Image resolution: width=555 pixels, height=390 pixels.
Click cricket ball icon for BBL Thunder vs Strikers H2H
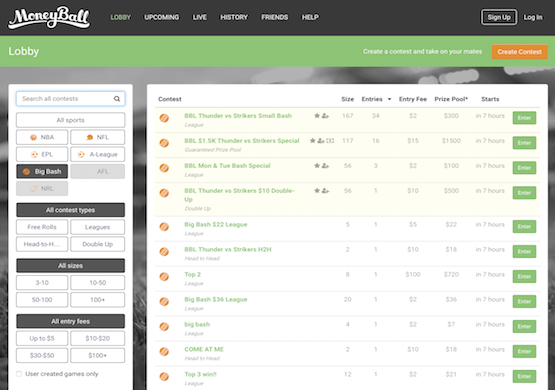coord(164,252)
